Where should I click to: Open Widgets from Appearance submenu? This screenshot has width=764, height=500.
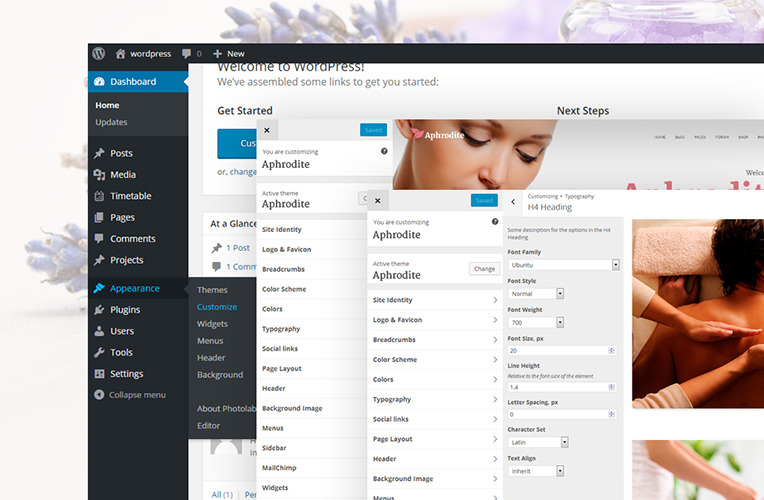click(x=212, y=324)
